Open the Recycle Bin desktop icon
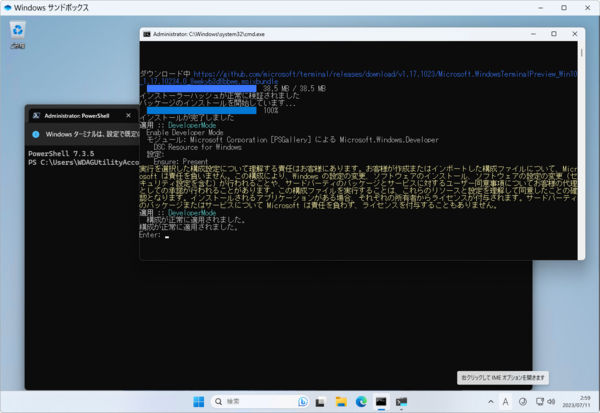This screenshot has width=600, height=413. [18, 35]
